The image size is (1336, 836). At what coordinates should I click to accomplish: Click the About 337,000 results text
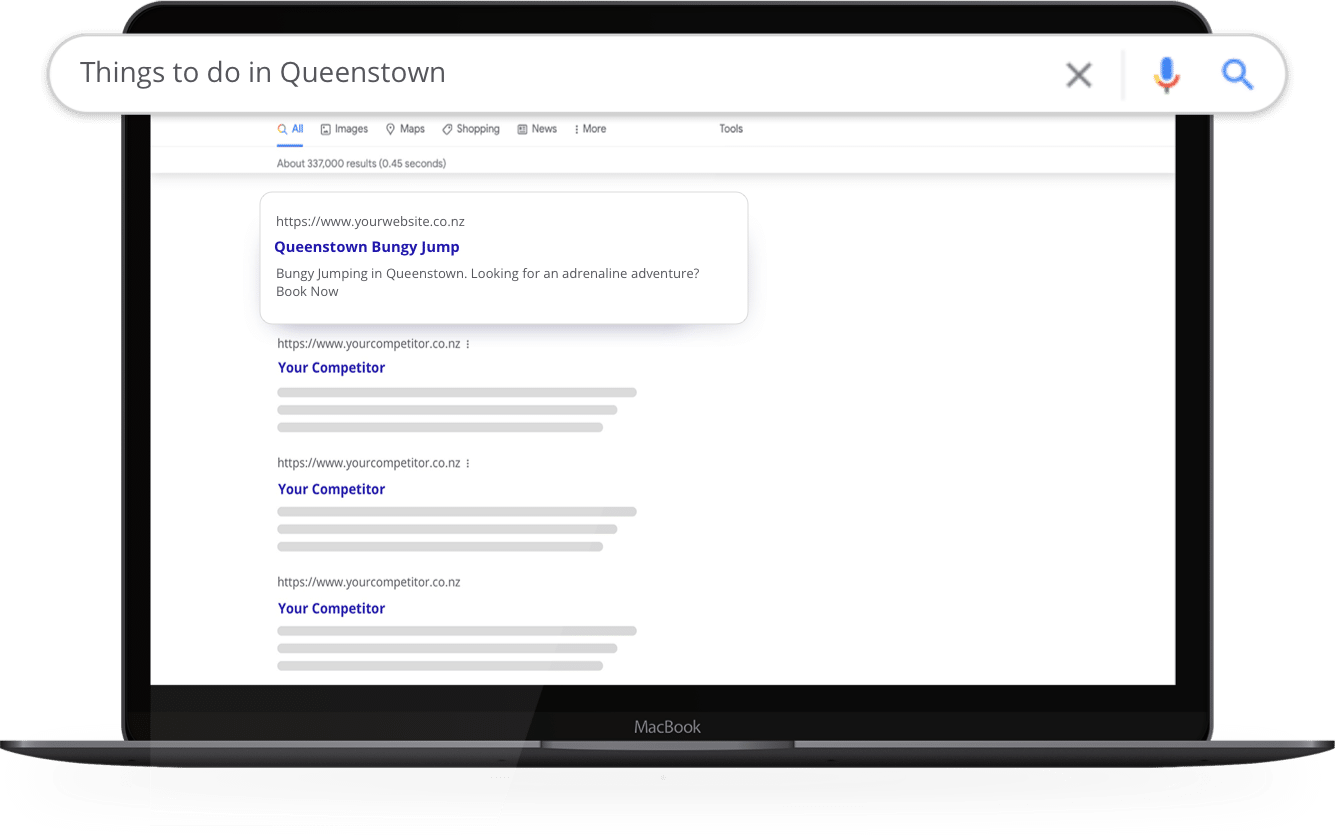[361, 163]
